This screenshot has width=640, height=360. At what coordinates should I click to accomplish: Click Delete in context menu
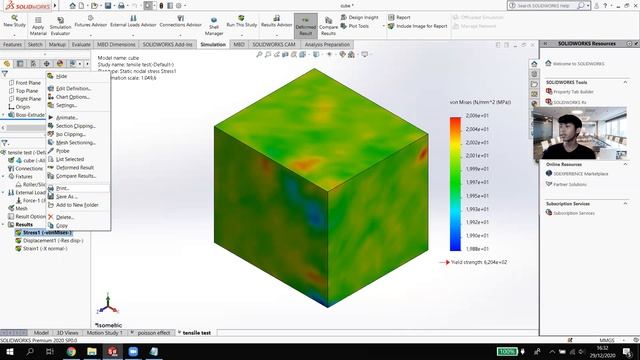point(64,217)
